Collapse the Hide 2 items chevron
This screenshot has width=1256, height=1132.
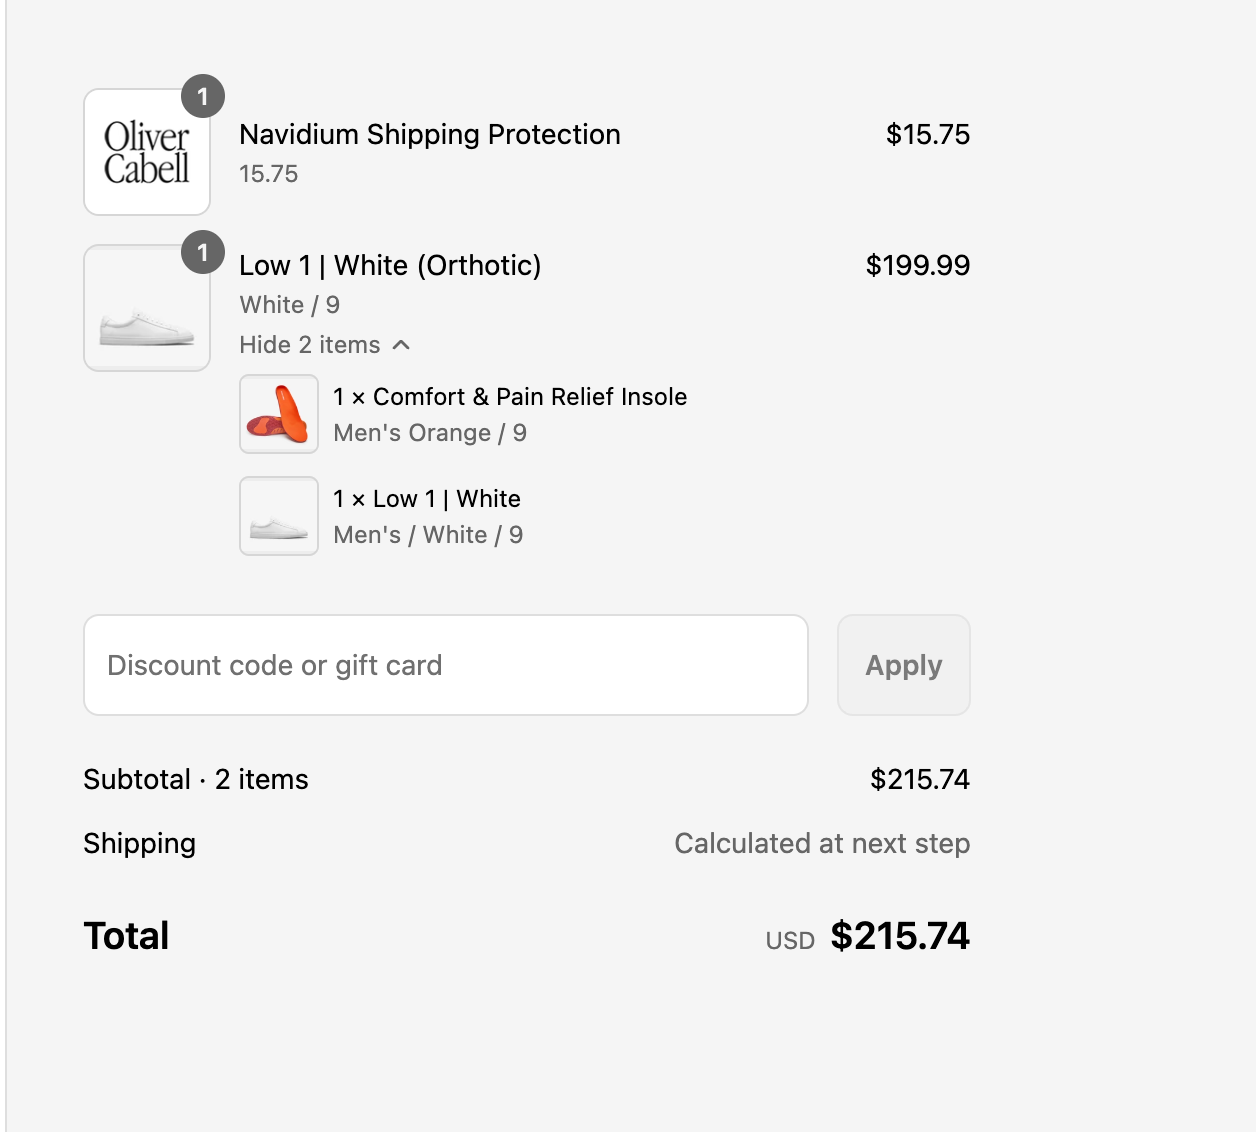point(401,345)
